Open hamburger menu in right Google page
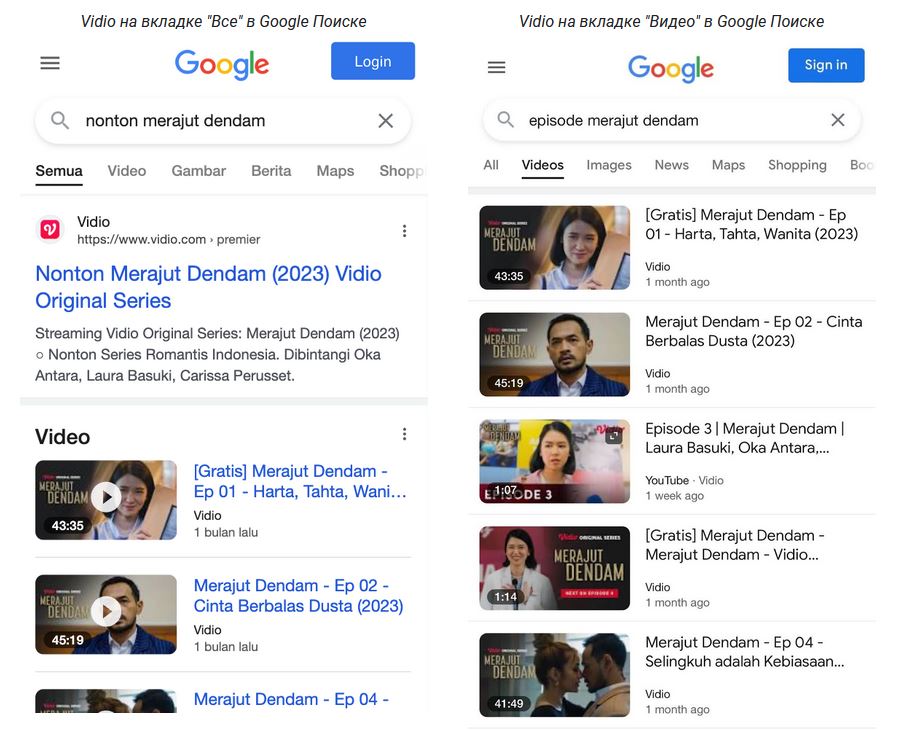The height and width of the screenshot is (730, 908). [x=496, y=67]
